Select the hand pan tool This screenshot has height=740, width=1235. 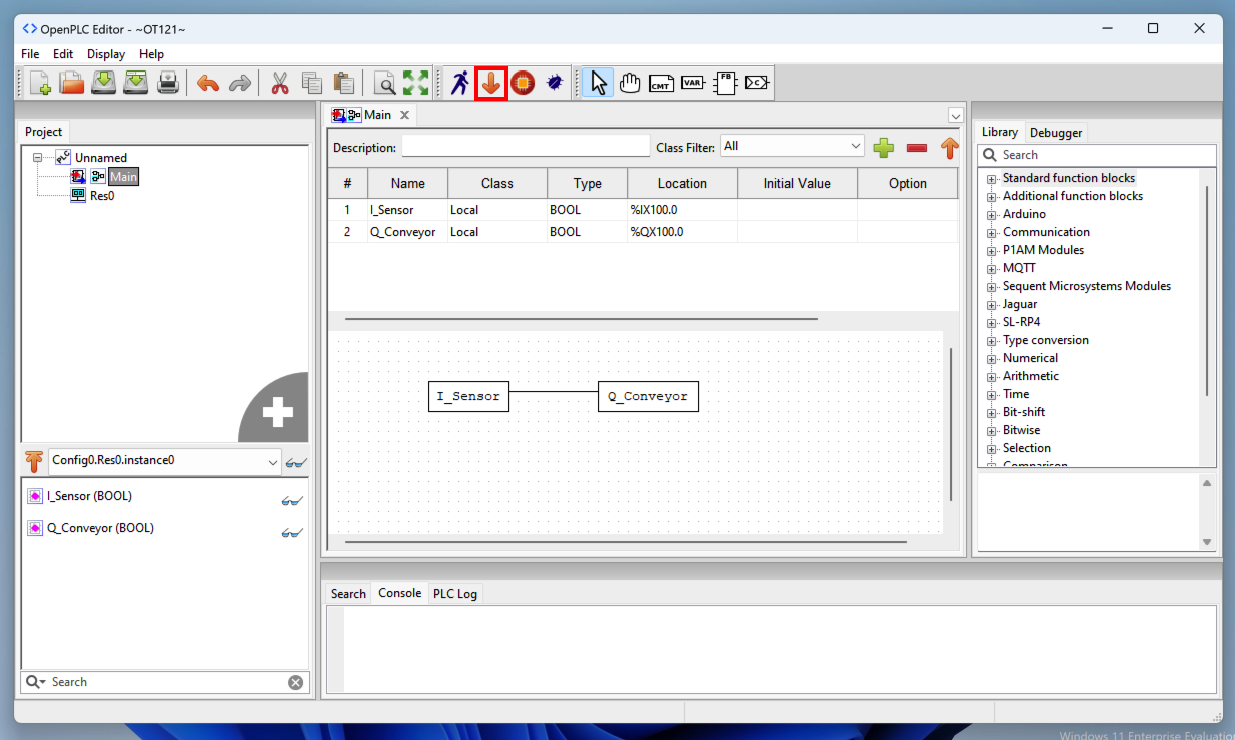pyautogui.click(x=629, y=83)
